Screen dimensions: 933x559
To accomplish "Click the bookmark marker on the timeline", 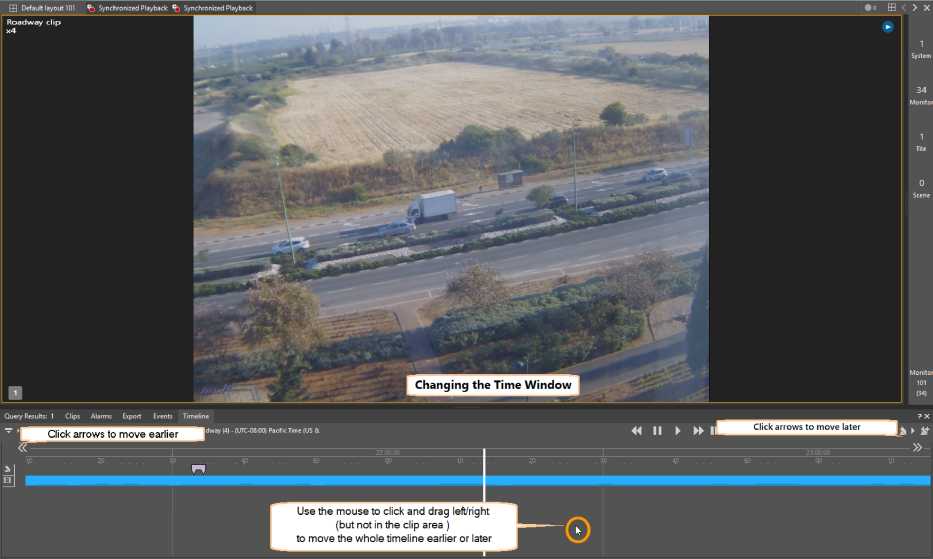I will 198,468.
